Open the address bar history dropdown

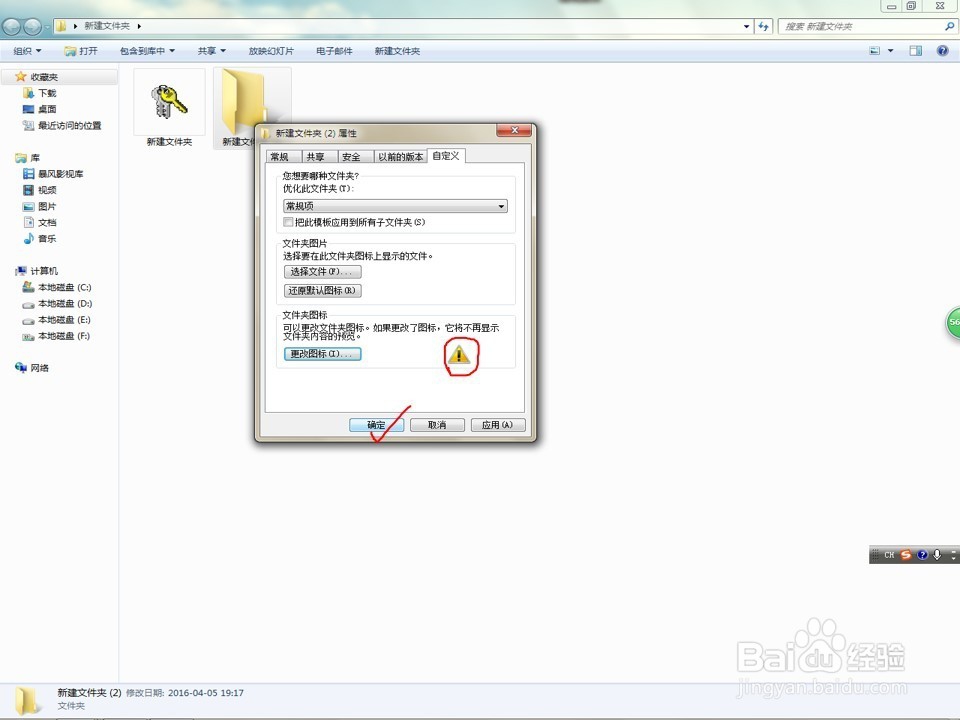(x=746, y=26)
